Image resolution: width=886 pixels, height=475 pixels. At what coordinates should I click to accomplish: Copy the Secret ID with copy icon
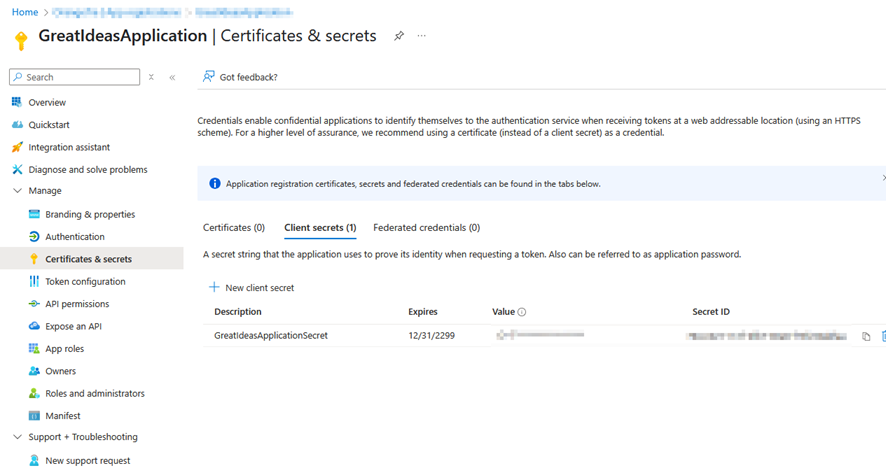[x=866, y=337]
